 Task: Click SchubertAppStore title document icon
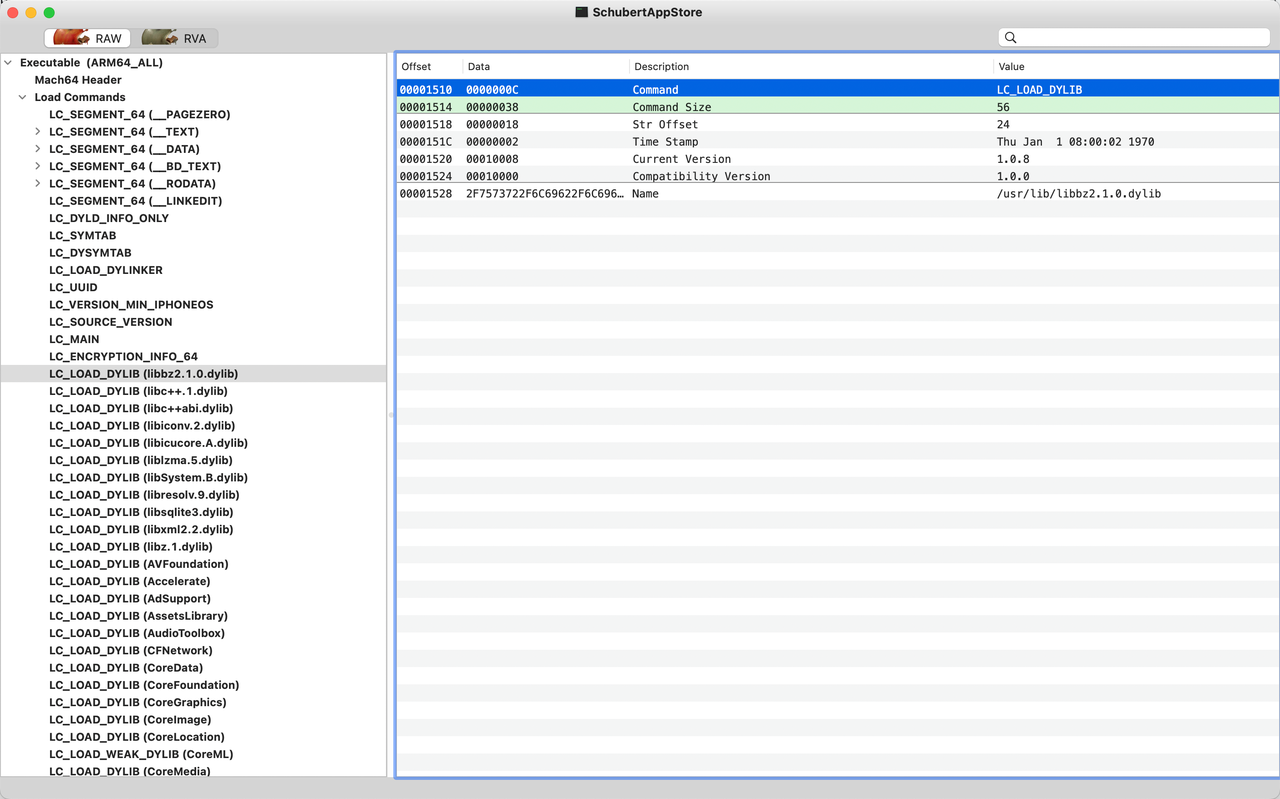pos(581,12)
